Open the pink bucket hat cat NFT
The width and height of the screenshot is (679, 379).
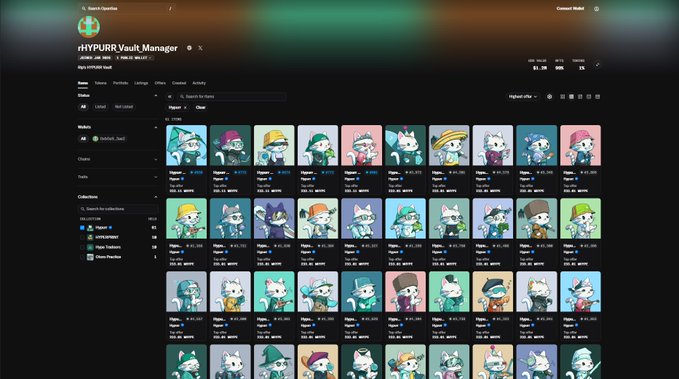580,146
